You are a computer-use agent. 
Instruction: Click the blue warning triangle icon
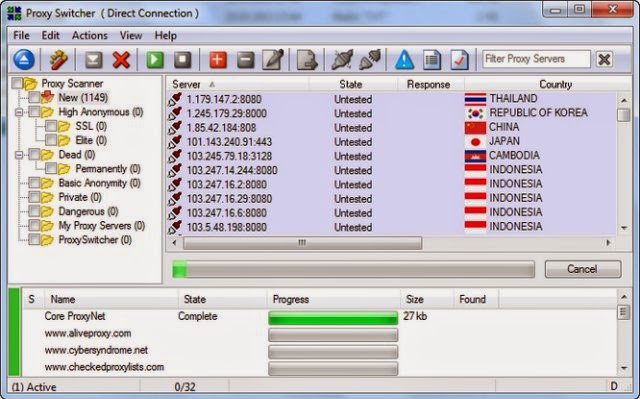tap(404, 60)
